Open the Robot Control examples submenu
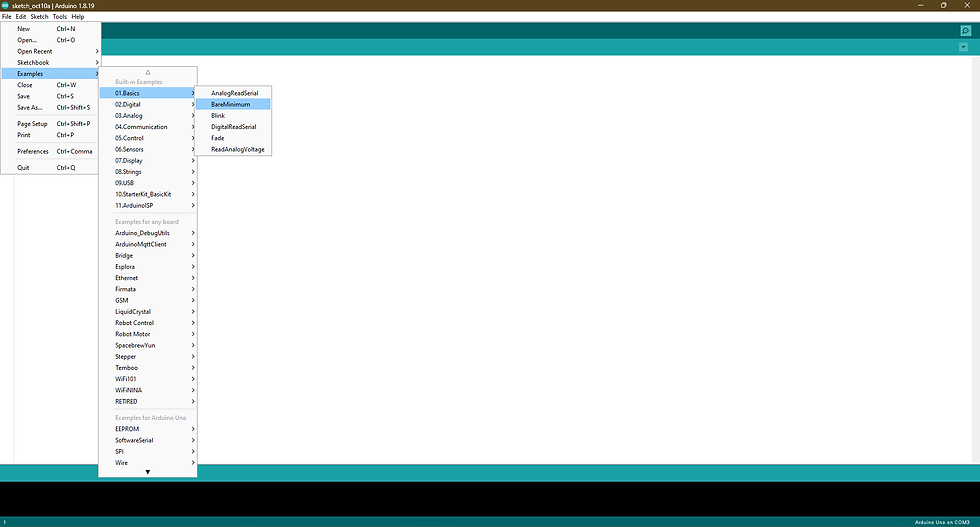Viewport: 980px width, 527px height. [x=148, y=323]
